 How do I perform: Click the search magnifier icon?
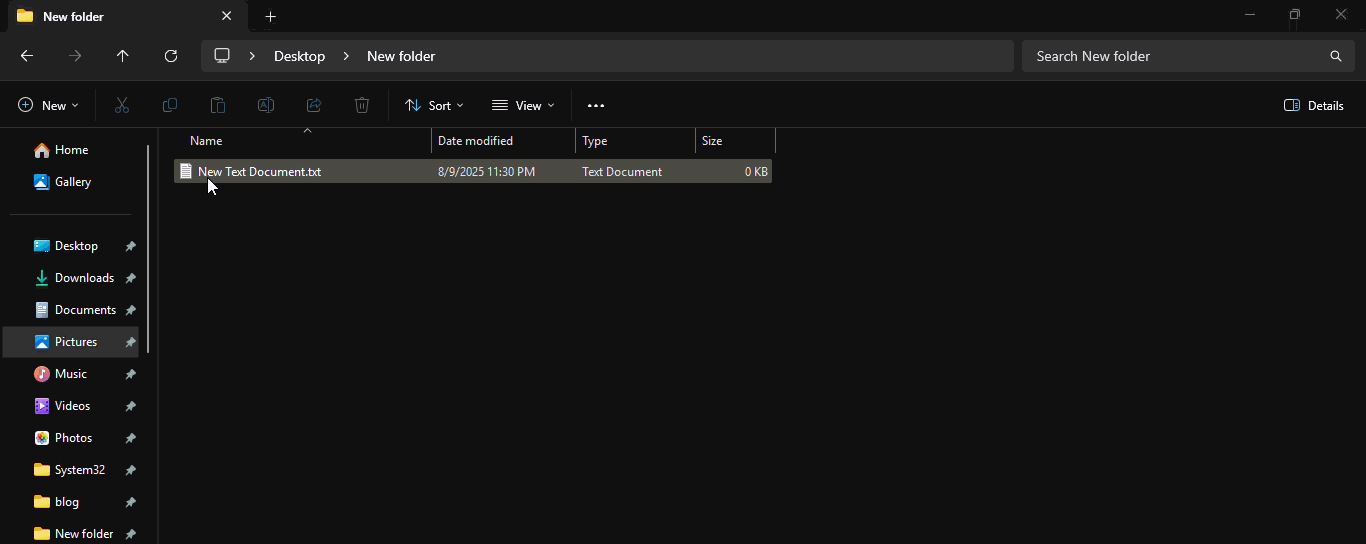click(x=1336, y=56)
